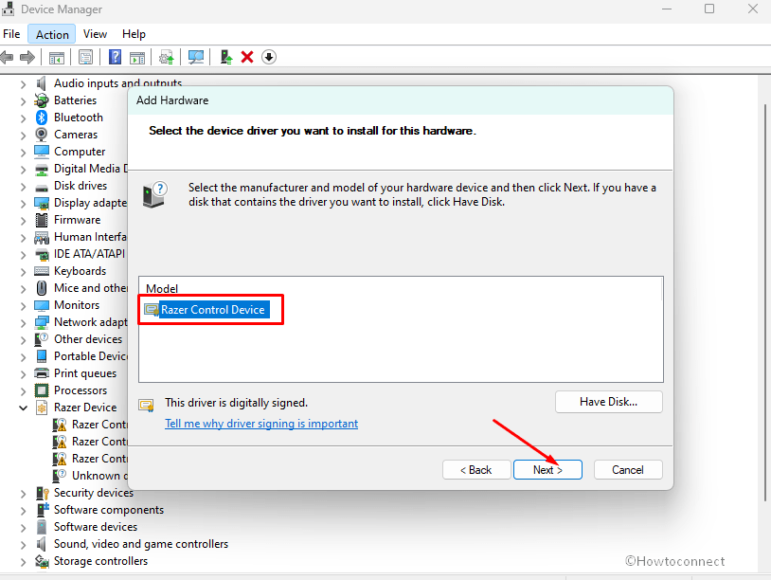Click the Scan for hardware changes icon
Image resolution: width=771 pixels, height=580 pixels.
pos(196,58)
